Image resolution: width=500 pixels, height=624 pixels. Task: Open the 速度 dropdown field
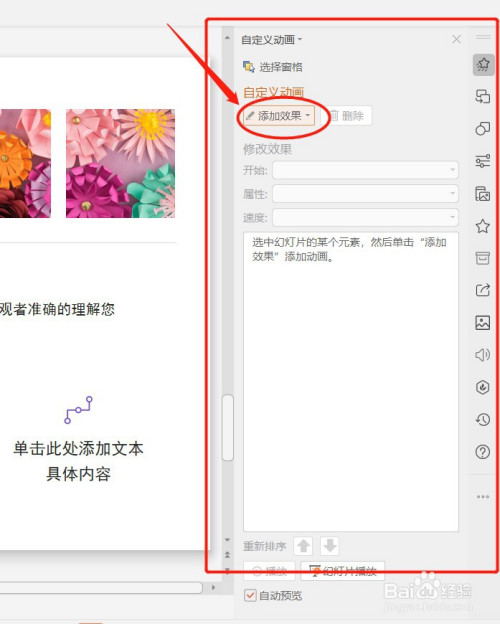tap(365, 218)
